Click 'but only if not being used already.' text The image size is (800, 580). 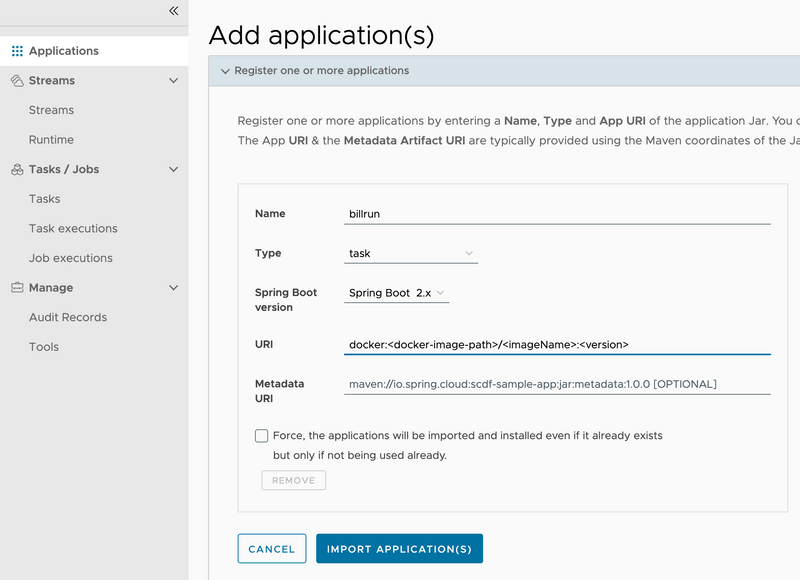360,456
